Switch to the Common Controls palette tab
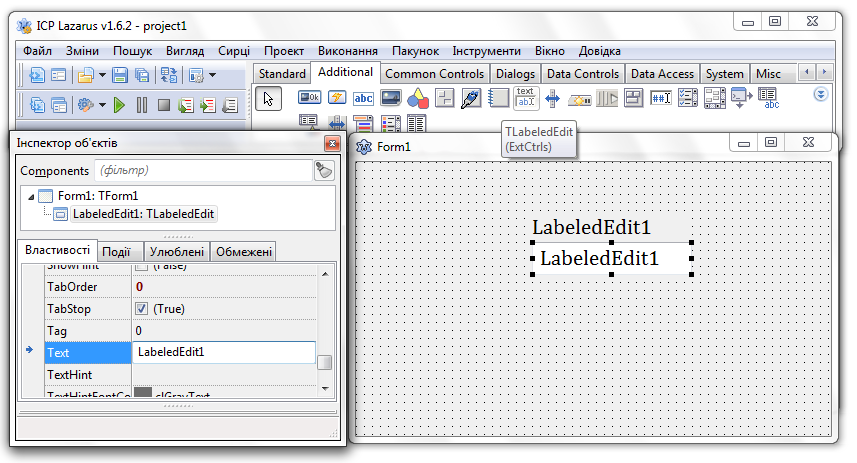The image size is (857, 463). [x=434, y=73]
